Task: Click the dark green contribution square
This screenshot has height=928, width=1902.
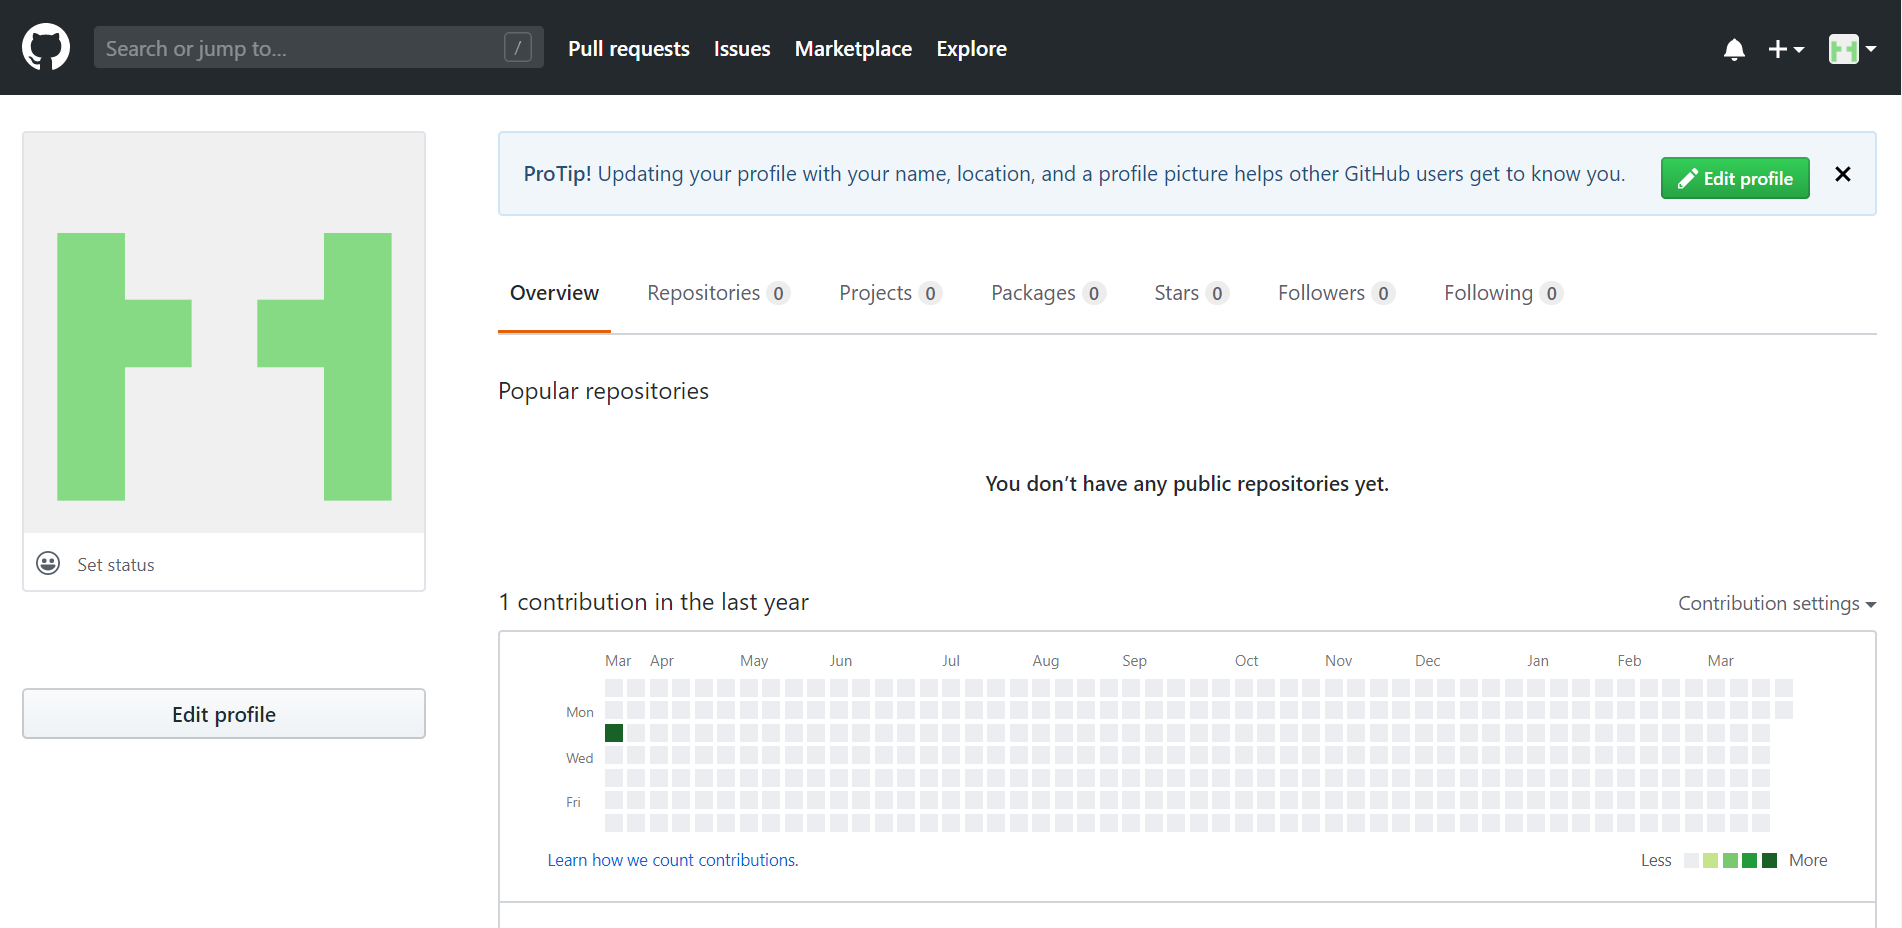Action: pos(614,733)
